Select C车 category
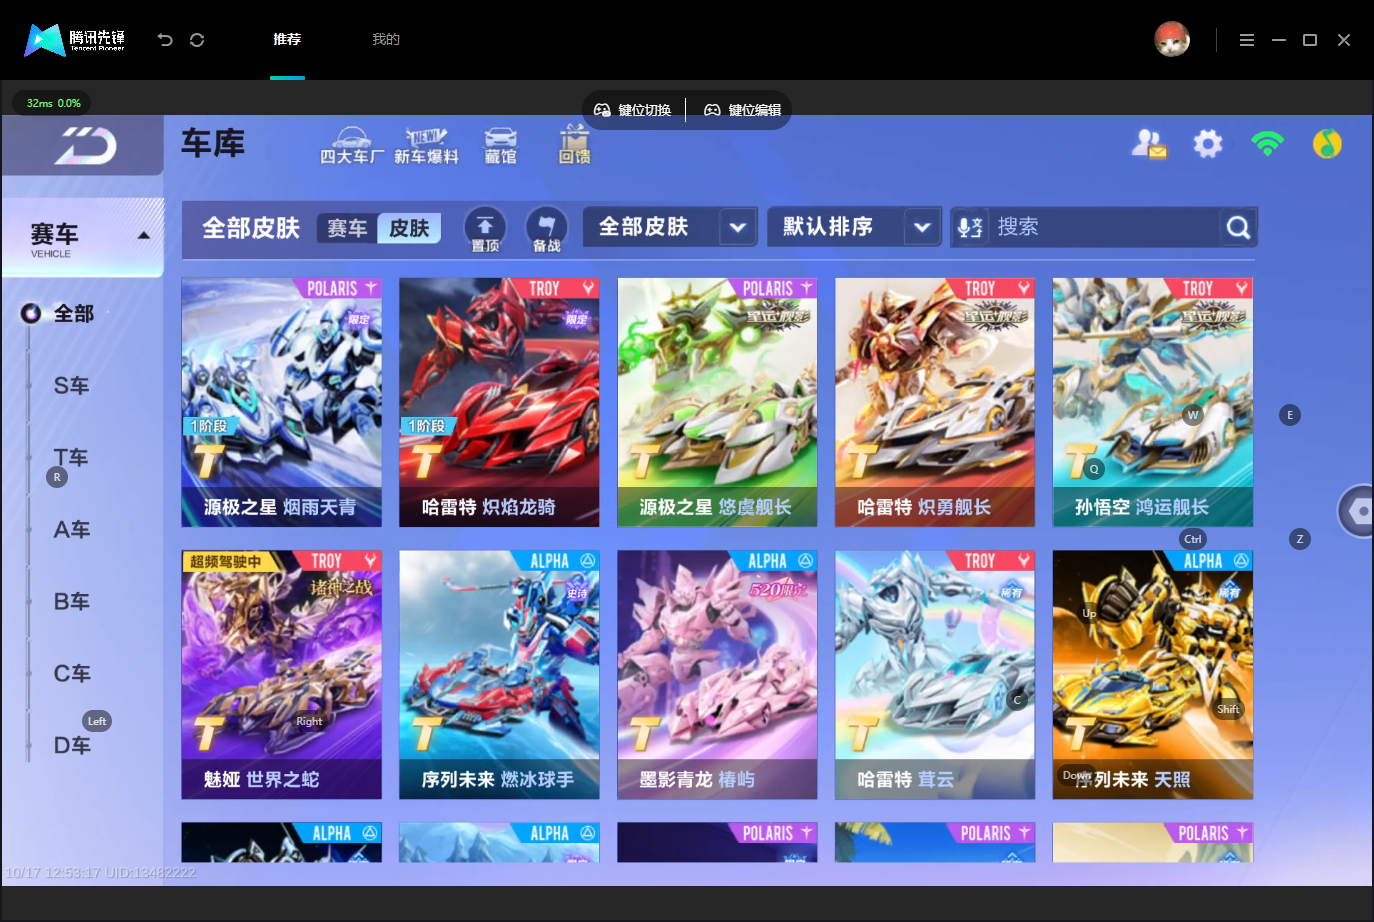Screen dimensions: 1374x922 click(x=71, y=674)
